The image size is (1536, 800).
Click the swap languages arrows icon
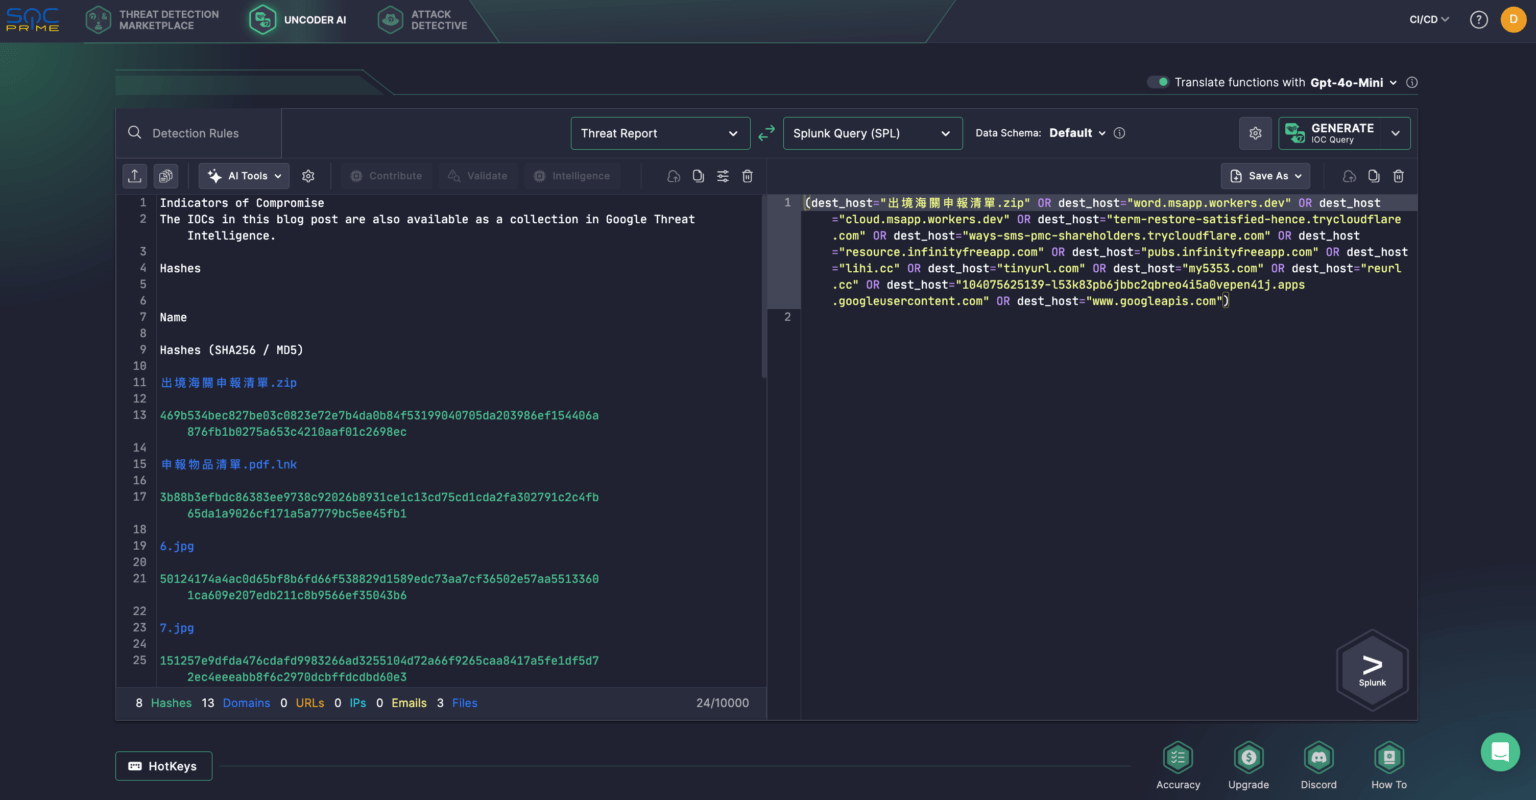[x=766, y=133]
